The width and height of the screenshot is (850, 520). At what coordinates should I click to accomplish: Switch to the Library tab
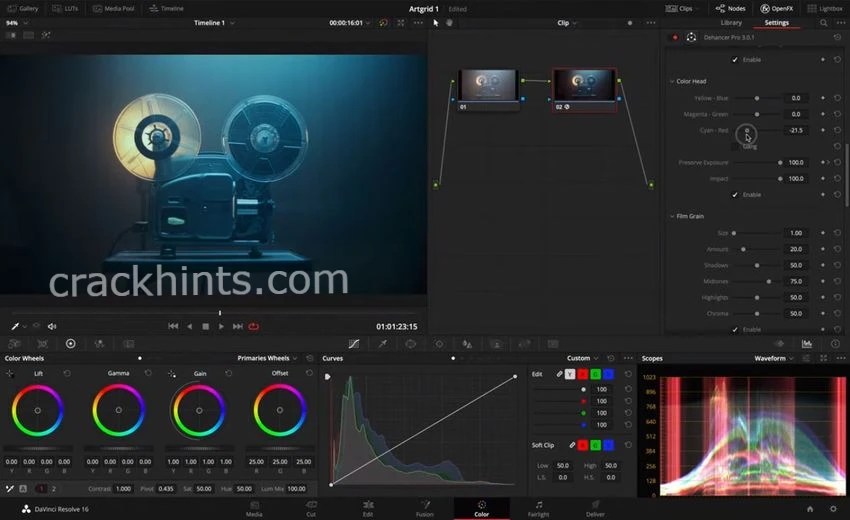point(731,23)
